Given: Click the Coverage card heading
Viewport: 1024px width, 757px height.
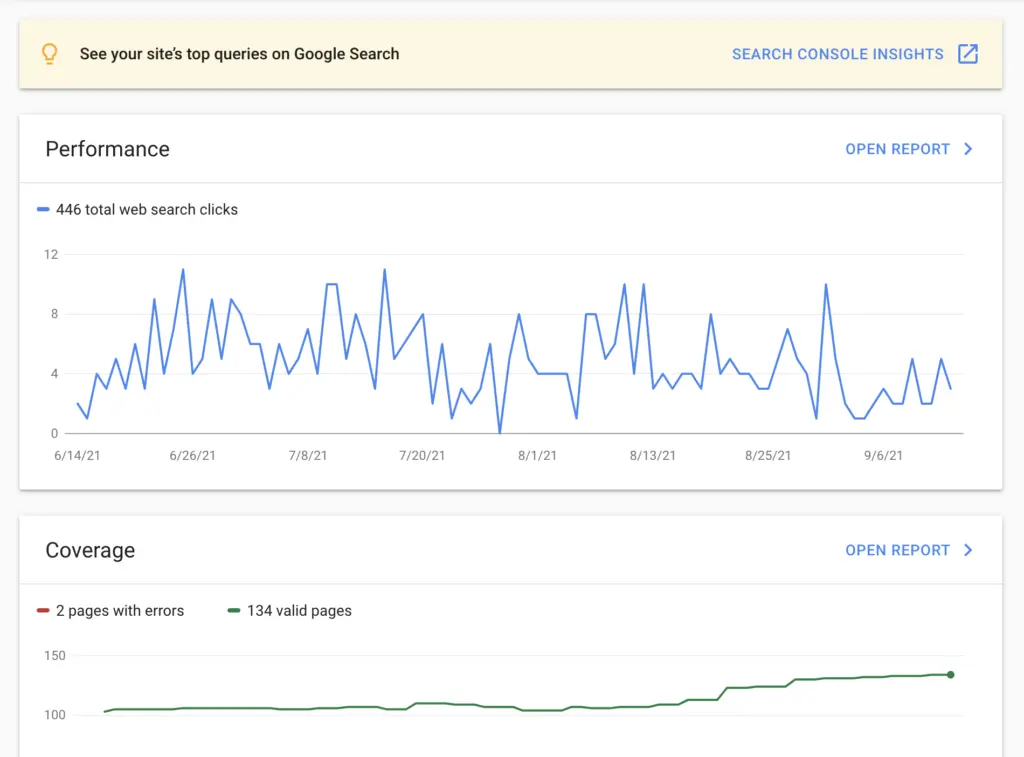Looking at the screenshot, I should (90, 550).
